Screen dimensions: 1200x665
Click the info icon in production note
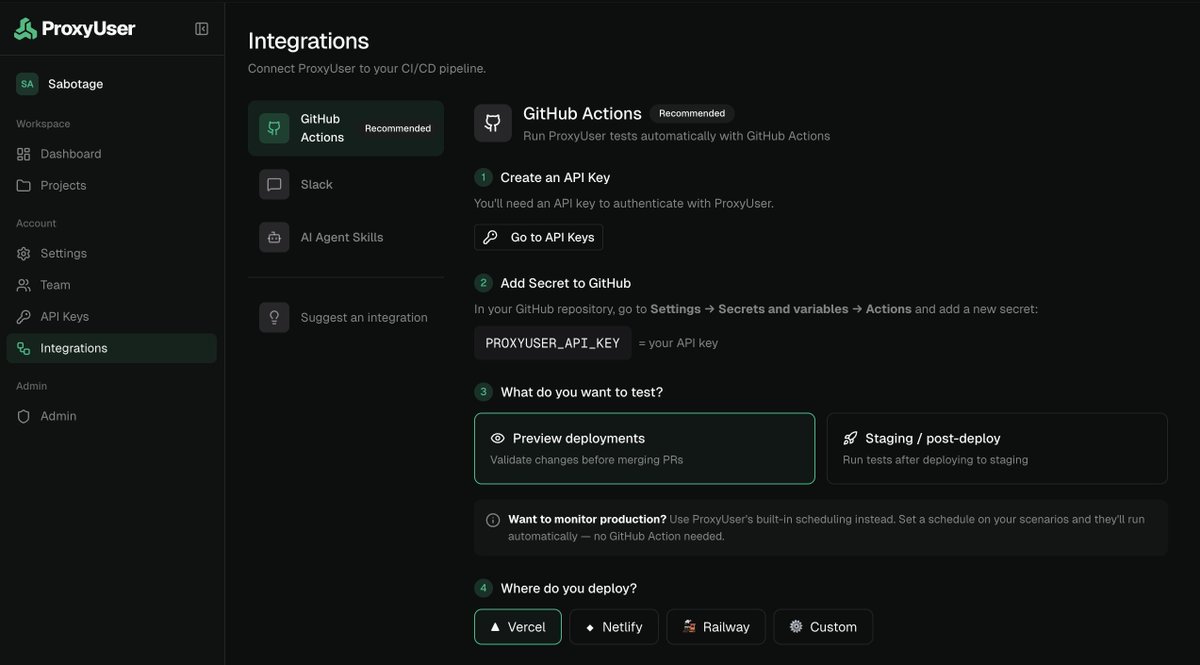point(493,520)
